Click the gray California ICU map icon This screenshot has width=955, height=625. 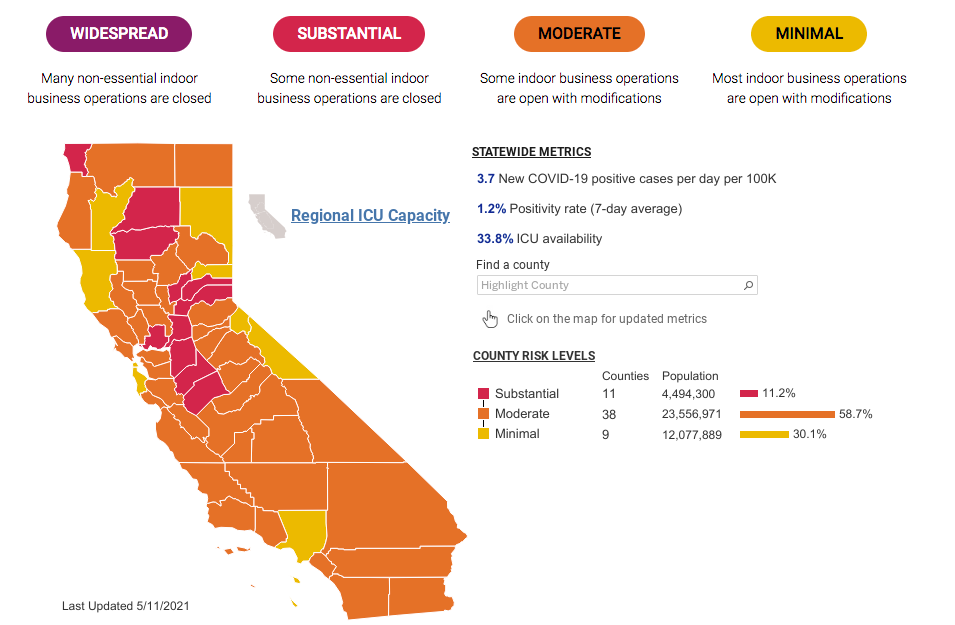tap(268, 215)
